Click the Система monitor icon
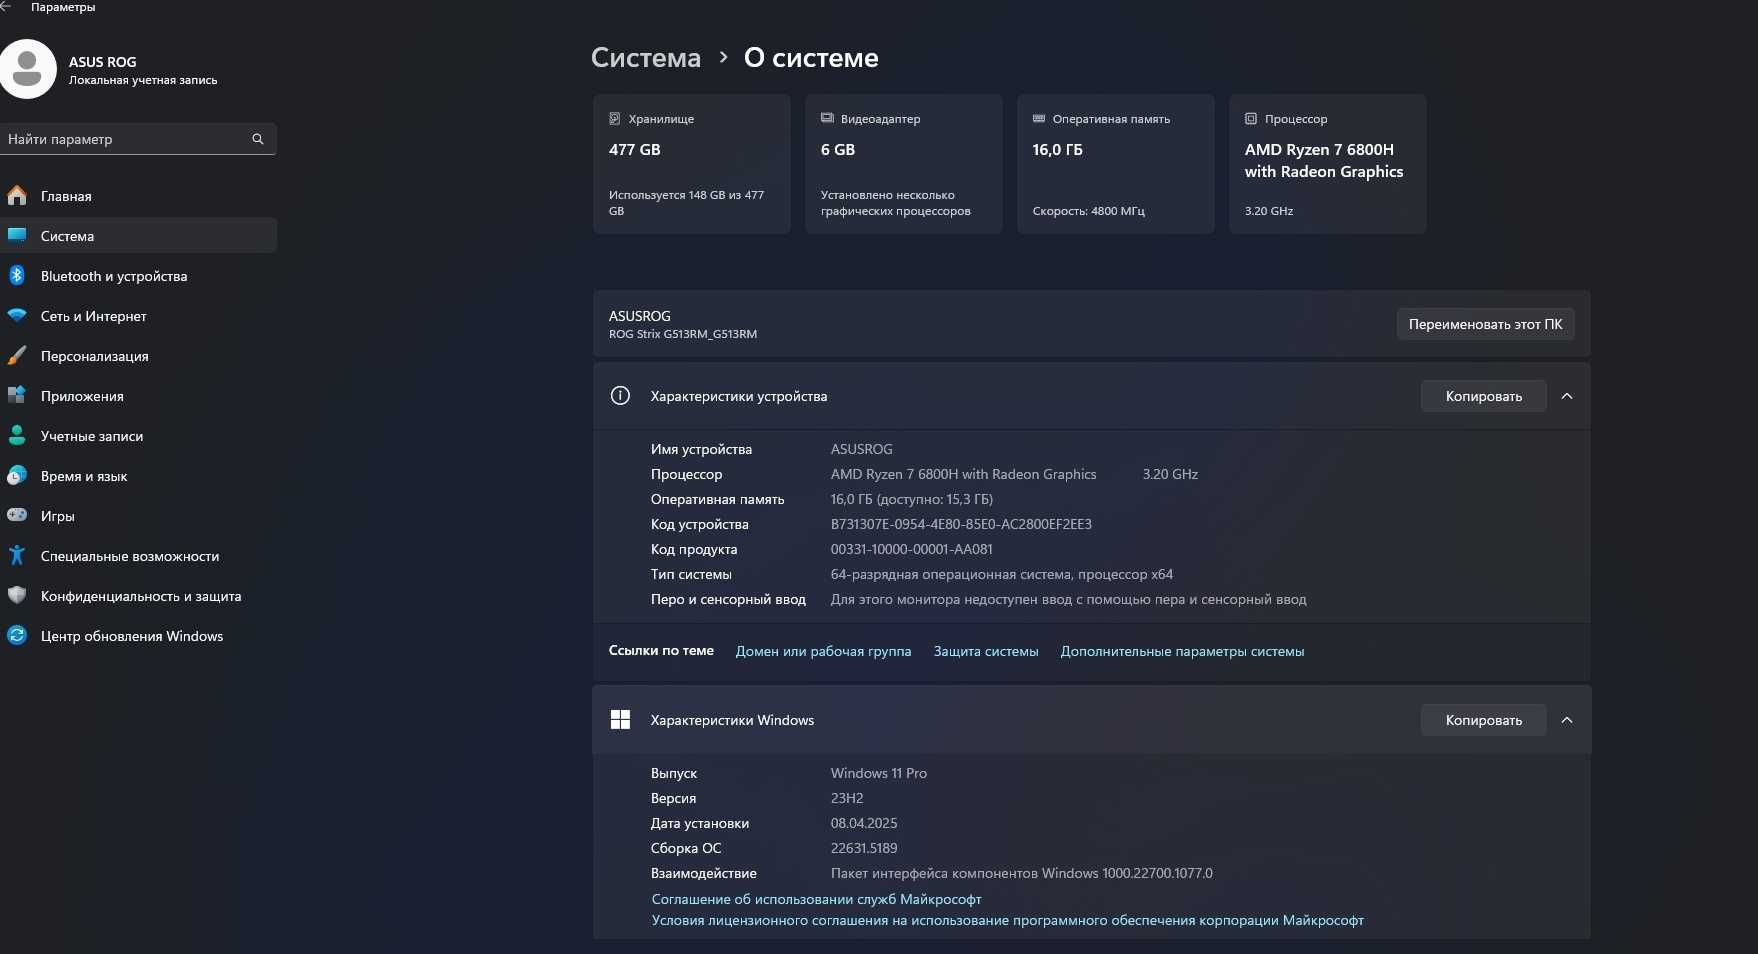1758x954 pixels. click(17, 236)
